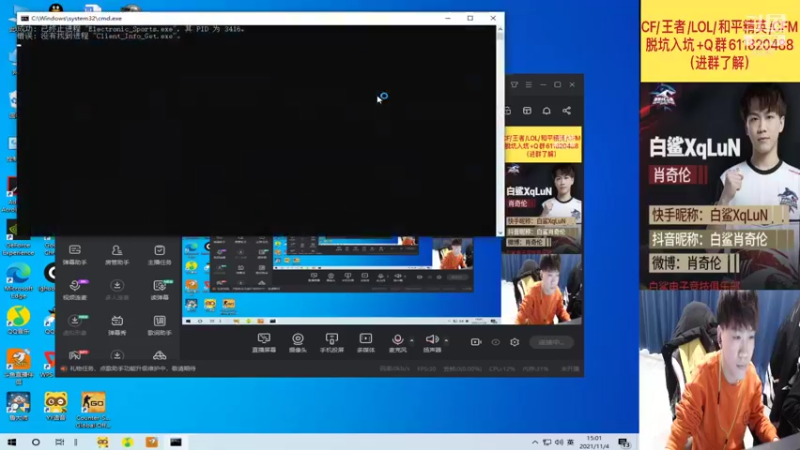
Task: Click the 连接中 start-live button
Action: tap(552, 342)
